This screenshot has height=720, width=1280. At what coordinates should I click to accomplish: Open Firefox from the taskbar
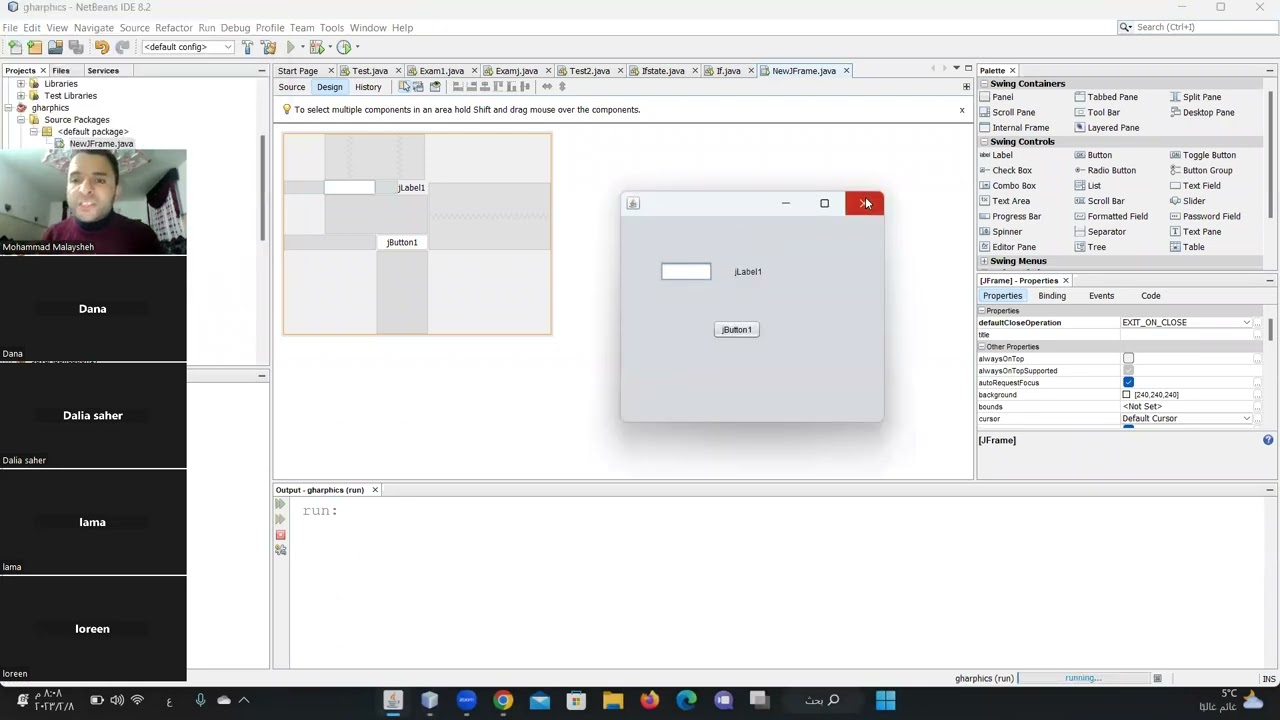tap(650, 700)
